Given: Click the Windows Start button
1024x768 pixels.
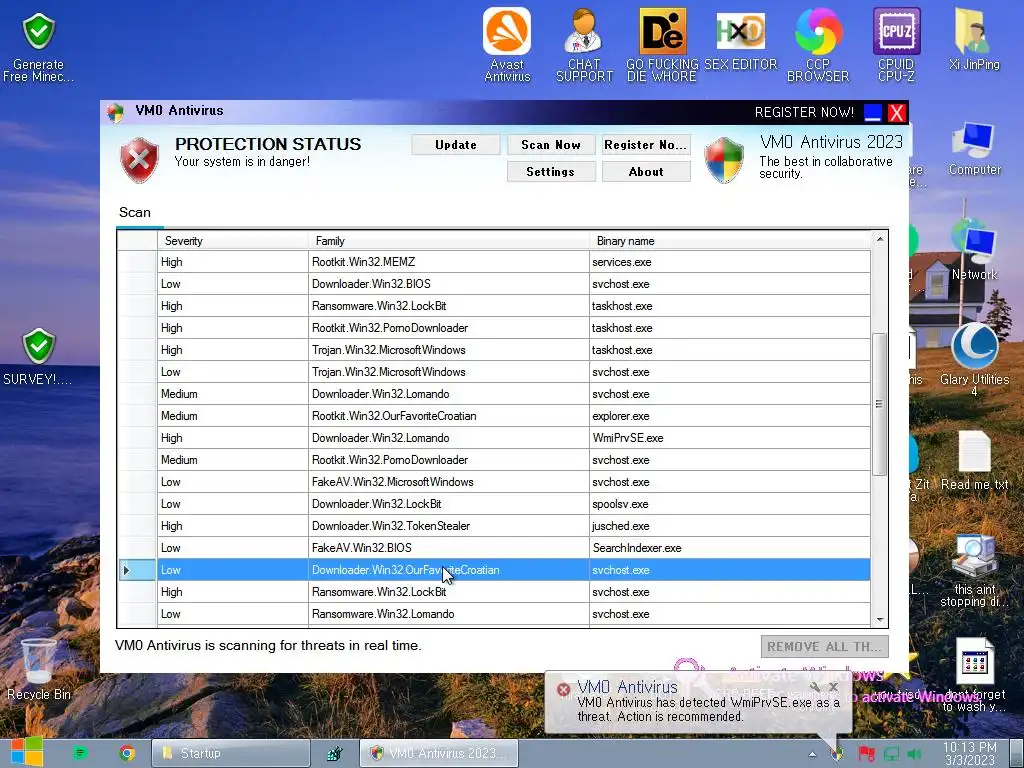Looking at the screenshot, I should [27, 752].
